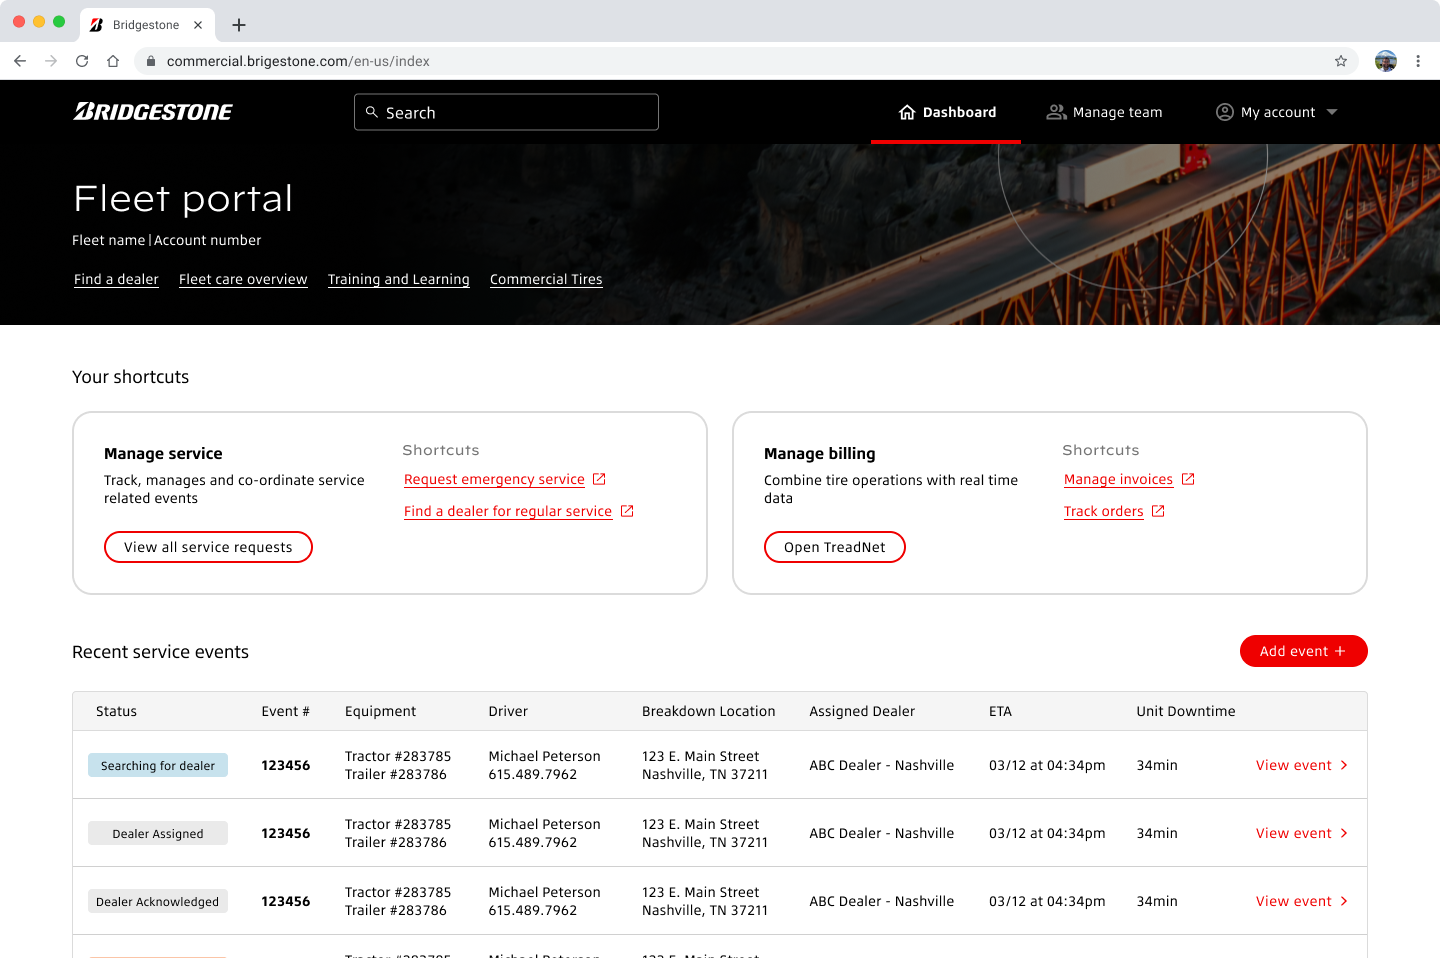
Task: Open the browser profile avatar
Action: point(1386,61)
